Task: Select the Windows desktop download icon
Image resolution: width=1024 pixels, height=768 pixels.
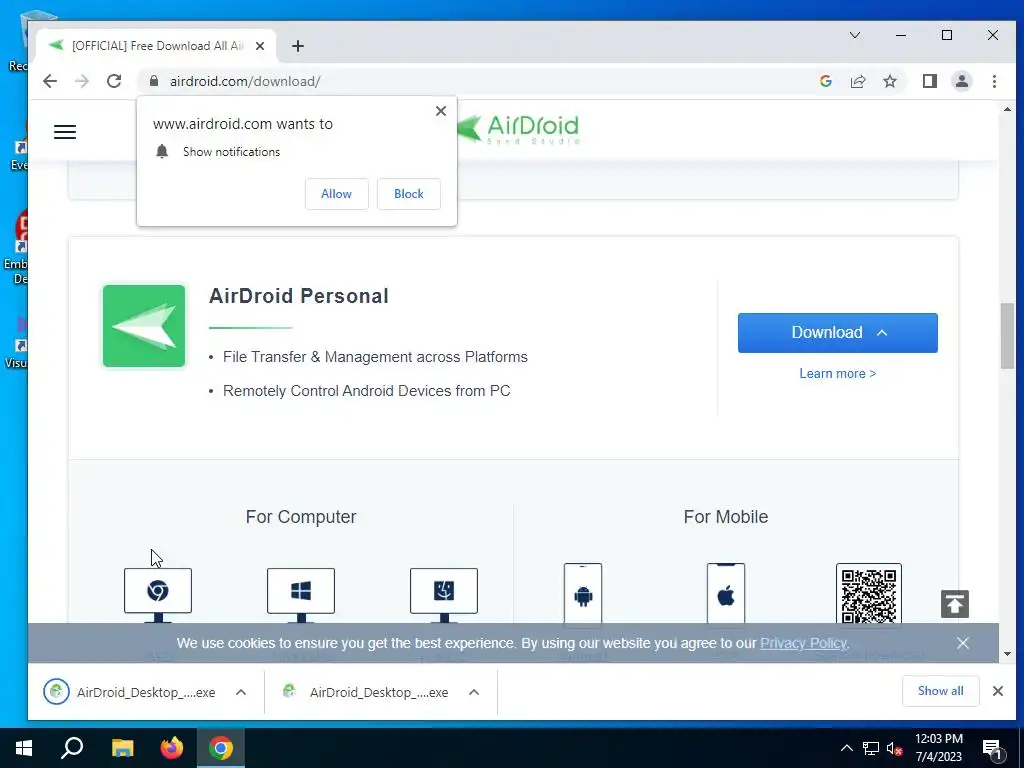Action: [301, 594]
